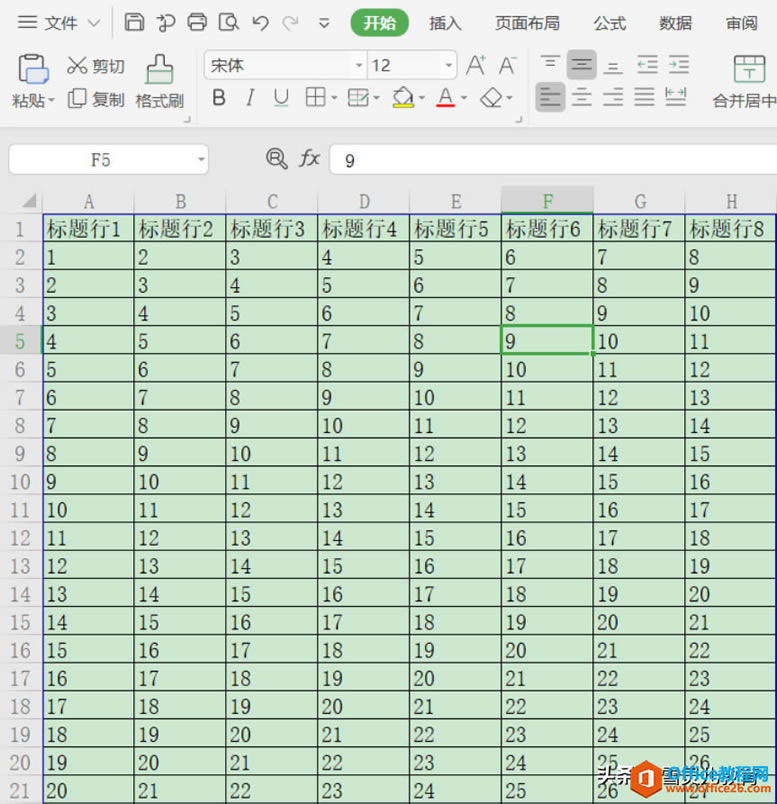Click the Name Box showing F5
This screenshot has width=777, height=804.
(101, 159)
